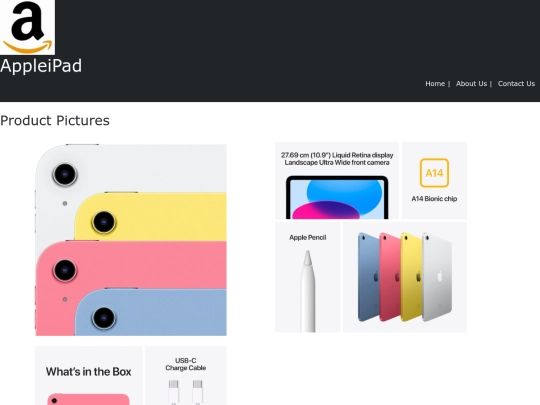Open the stacked colorful iPads camera image
The width and height of the screenshot is (540, 405).
(x=131, y=240)
